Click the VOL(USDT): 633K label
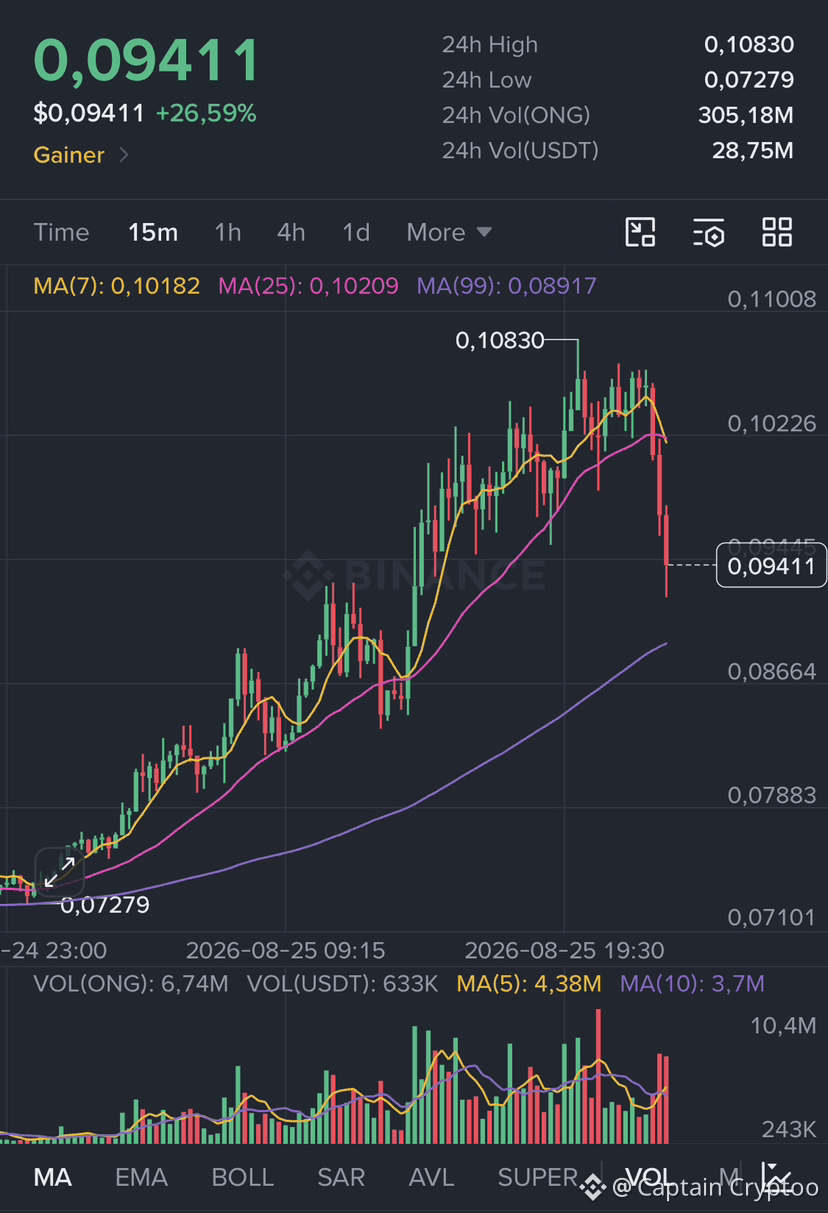 click(343, 984)
